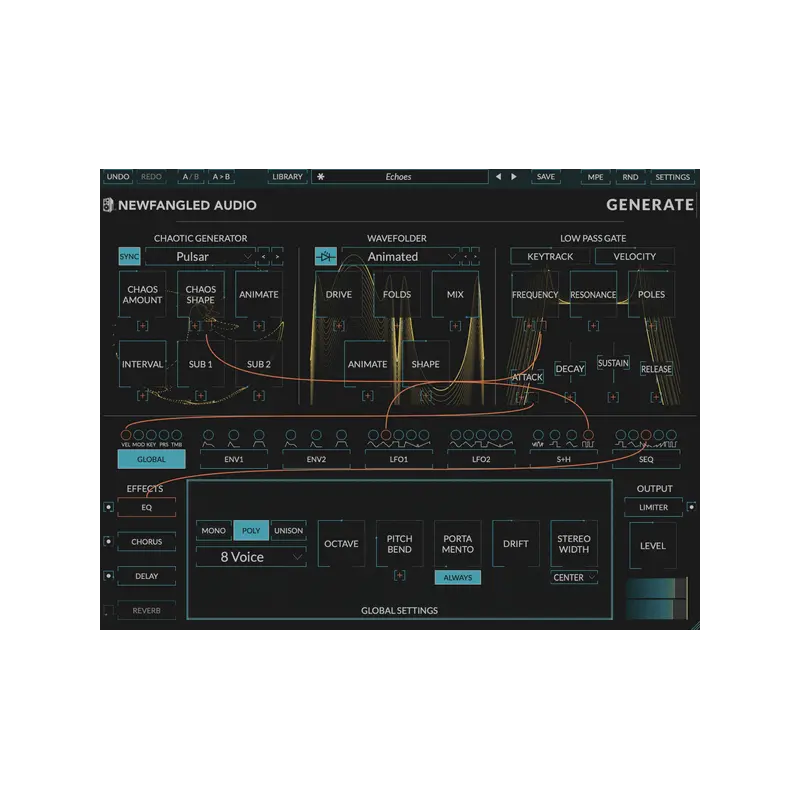Open the GLOBAL modulation tab
This screenshot has width=800, height=800.
click(x=152, y=459)
